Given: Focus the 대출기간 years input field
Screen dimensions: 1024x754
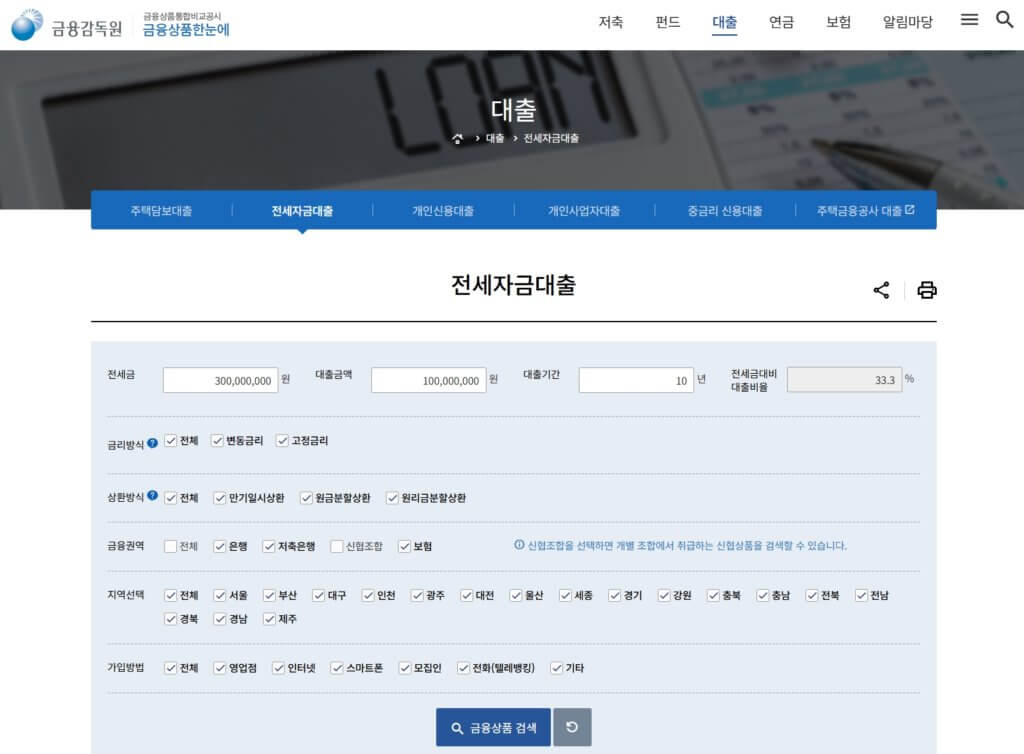Looking at the screenshot, I should click(x=636, y=380).
